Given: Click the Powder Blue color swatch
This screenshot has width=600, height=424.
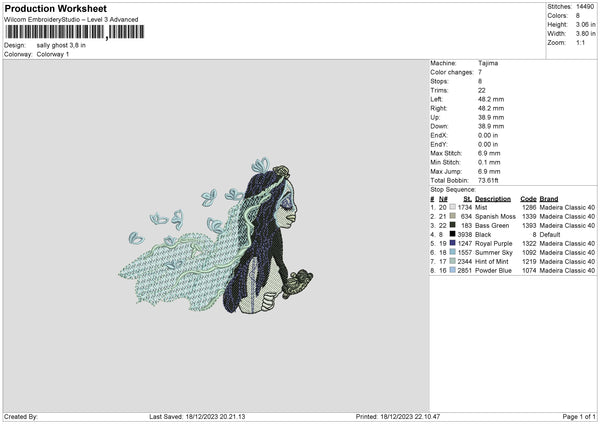Looking at the screenshot, I should point(453,270).
